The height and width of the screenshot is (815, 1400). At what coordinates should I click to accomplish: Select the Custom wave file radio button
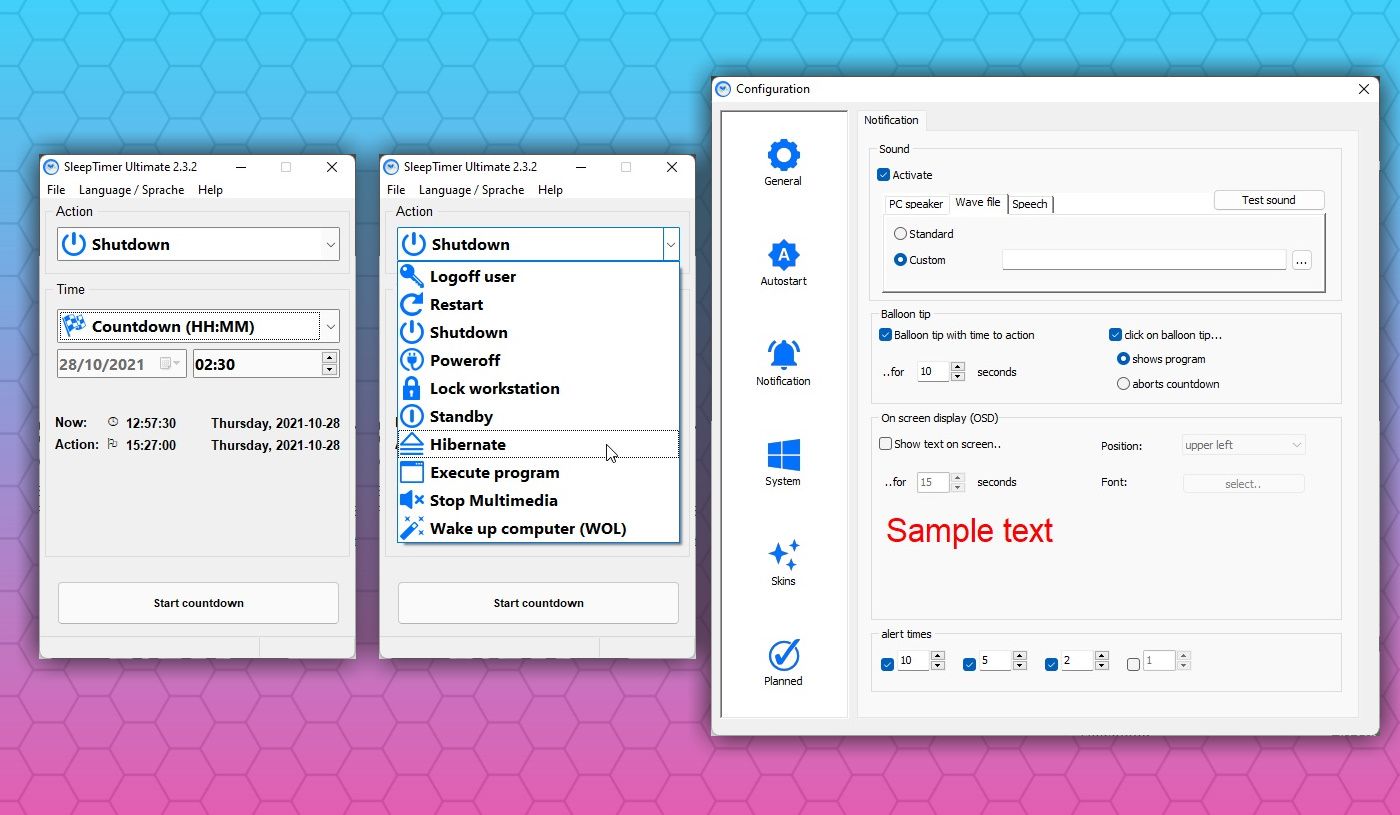(900, 260)
